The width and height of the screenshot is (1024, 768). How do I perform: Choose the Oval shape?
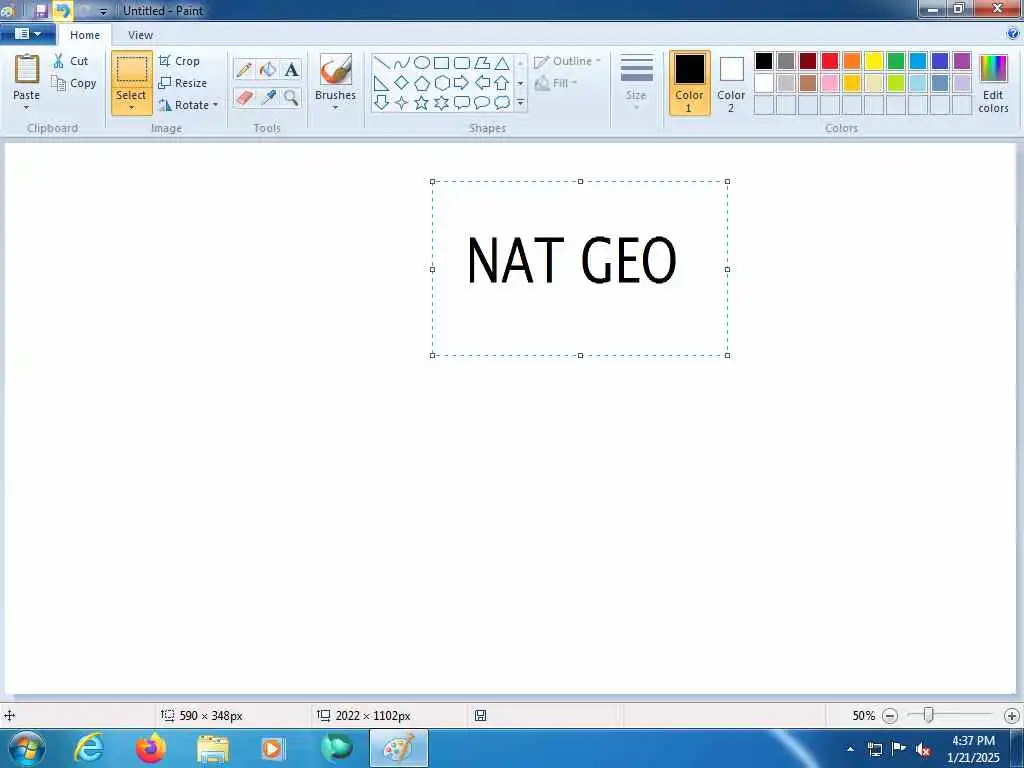tap(422, 63)
